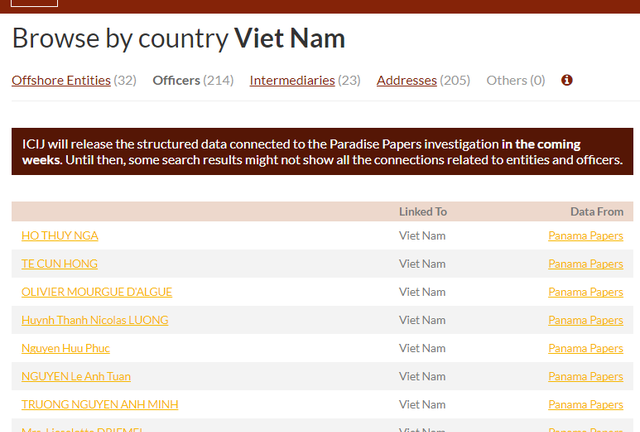This screenshot has width=640, height=432.
Task: Switch to the Officers tab
Action: [x=176, y=80]
